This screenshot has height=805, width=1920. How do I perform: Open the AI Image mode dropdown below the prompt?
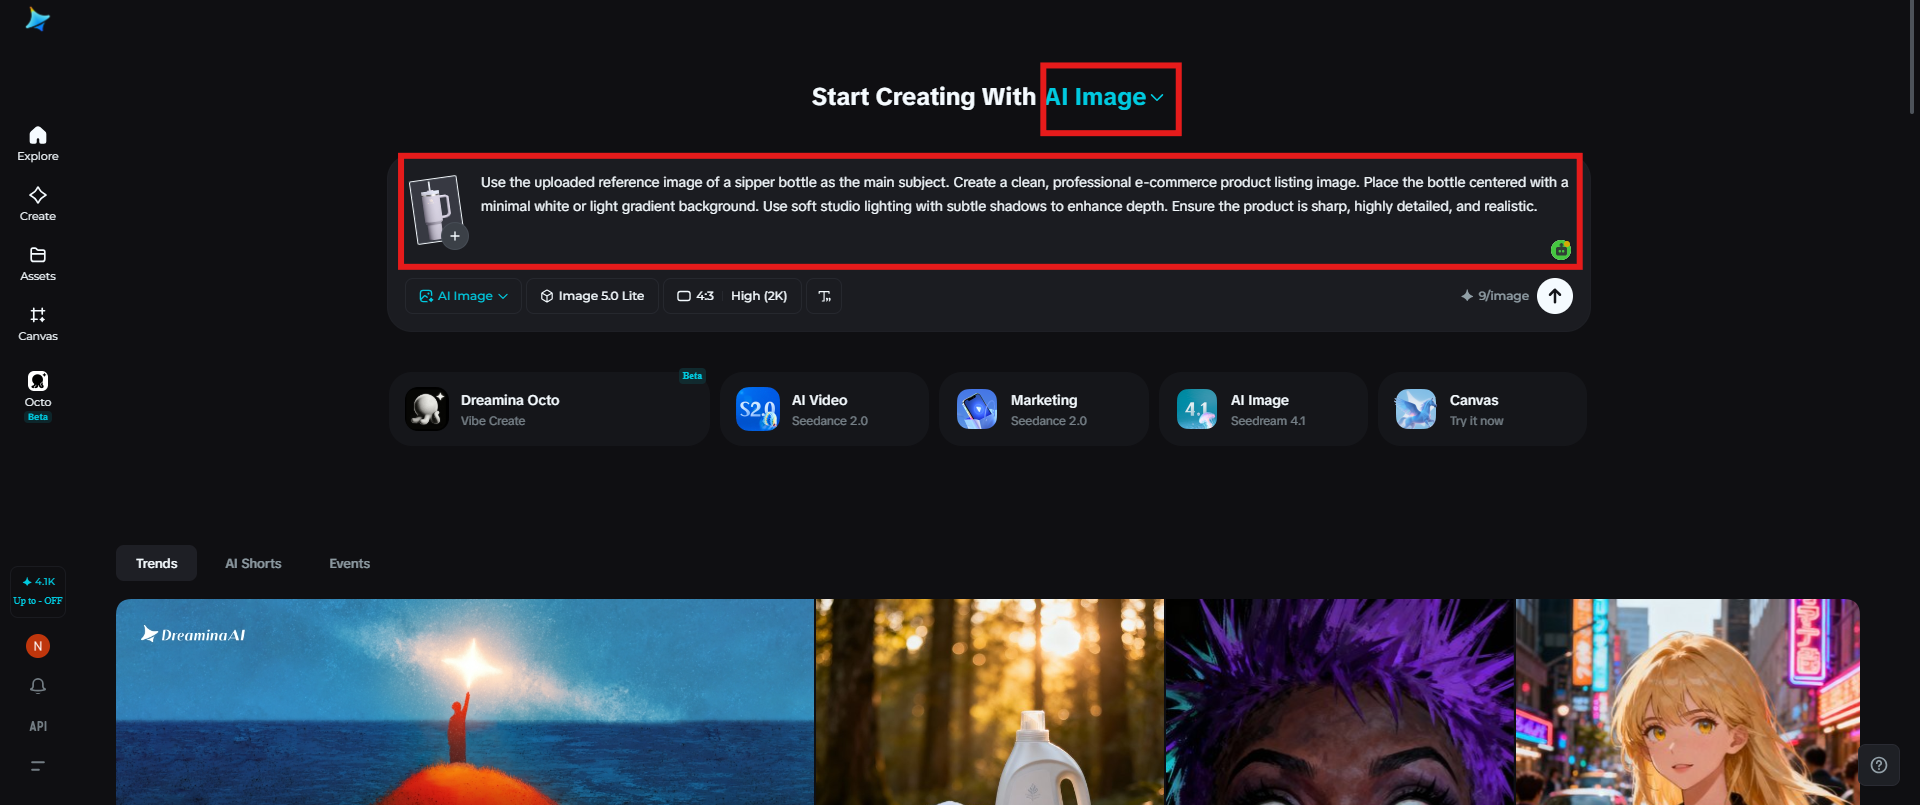point(464,296)
